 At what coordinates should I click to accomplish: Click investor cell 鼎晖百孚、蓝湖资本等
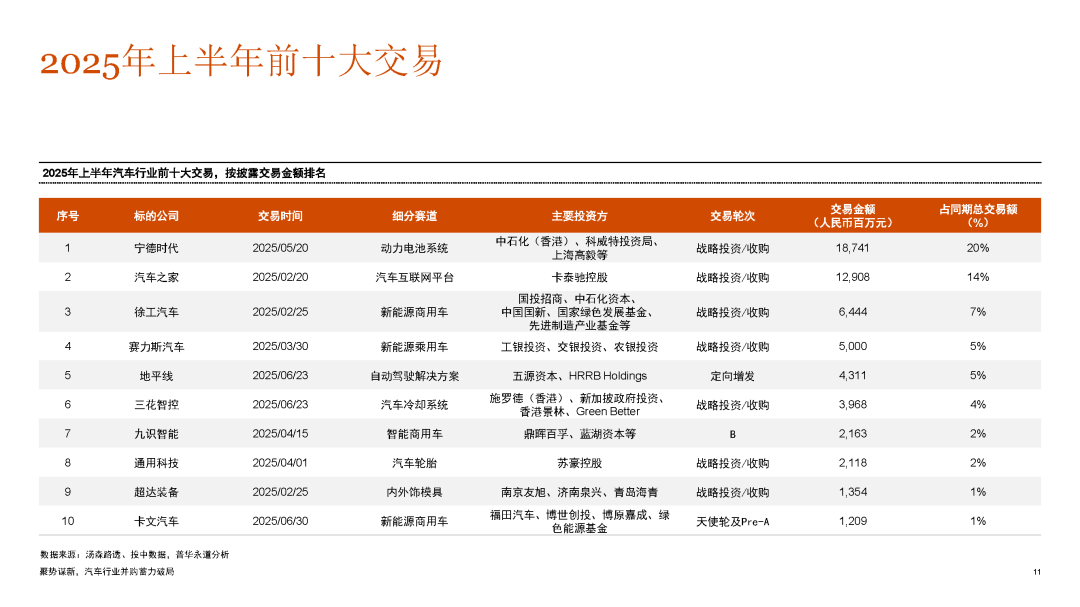coord(579,433)
